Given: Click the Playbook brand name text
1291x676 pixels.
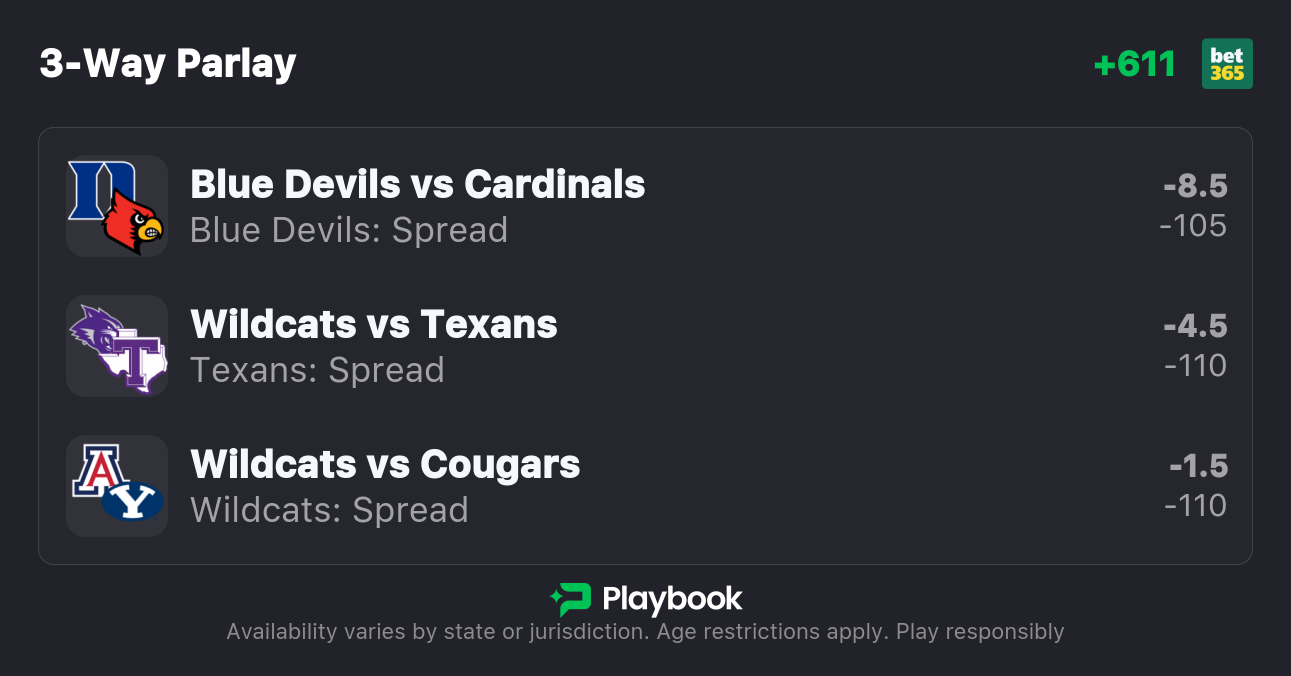Looking at the screenshot, I should click(x=672, y=599).
